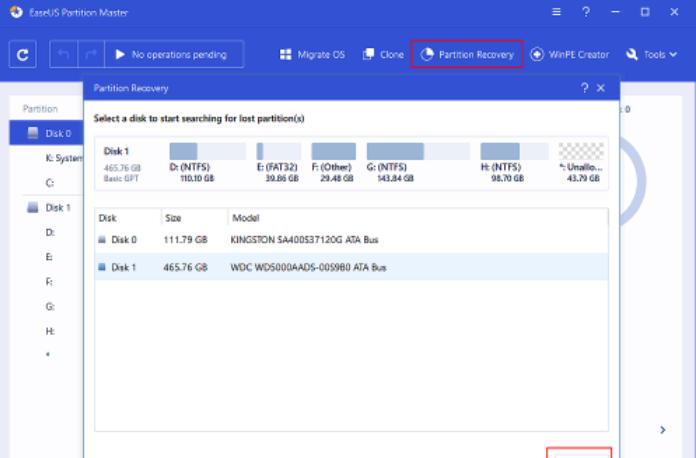Click D: (NTFS) 110.10 GB partition bar

[208, 151]
